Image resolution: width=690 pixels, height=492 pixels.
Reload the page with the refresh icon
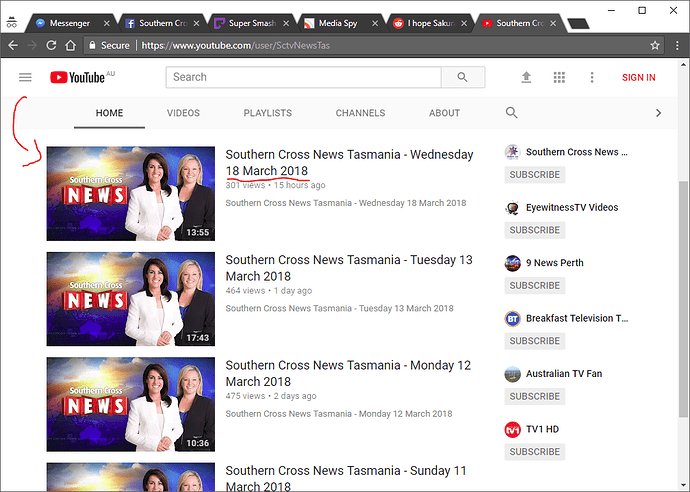pyautogui.click(x=51, y=45)
